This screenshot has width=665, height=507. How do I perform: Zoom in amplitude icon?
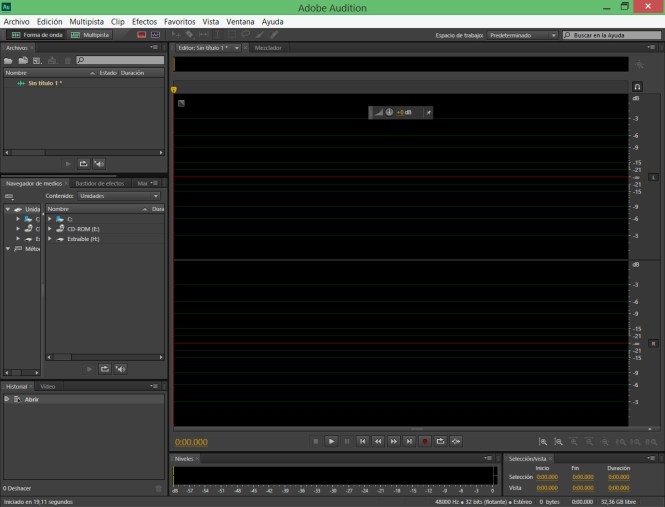tap(542, 442)
